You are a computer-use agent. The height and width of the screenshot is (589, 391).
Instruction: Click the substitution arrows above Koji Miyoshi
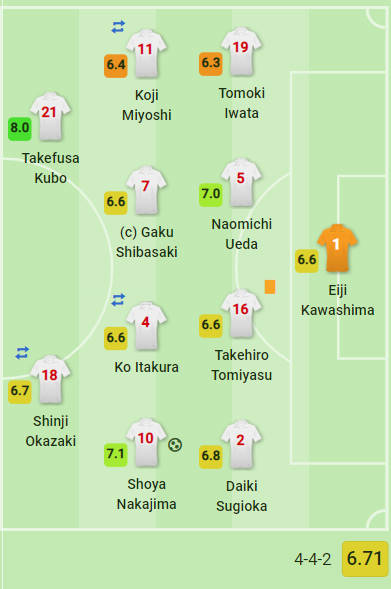118,27
